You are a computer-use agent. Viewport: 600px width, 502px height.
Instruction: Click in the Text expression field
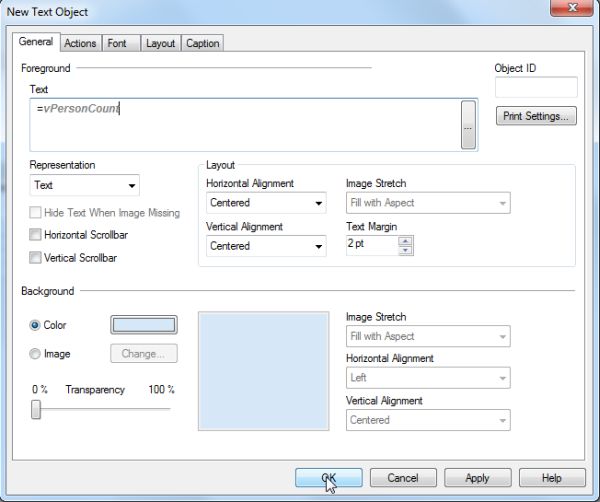(x=245, y=125)
